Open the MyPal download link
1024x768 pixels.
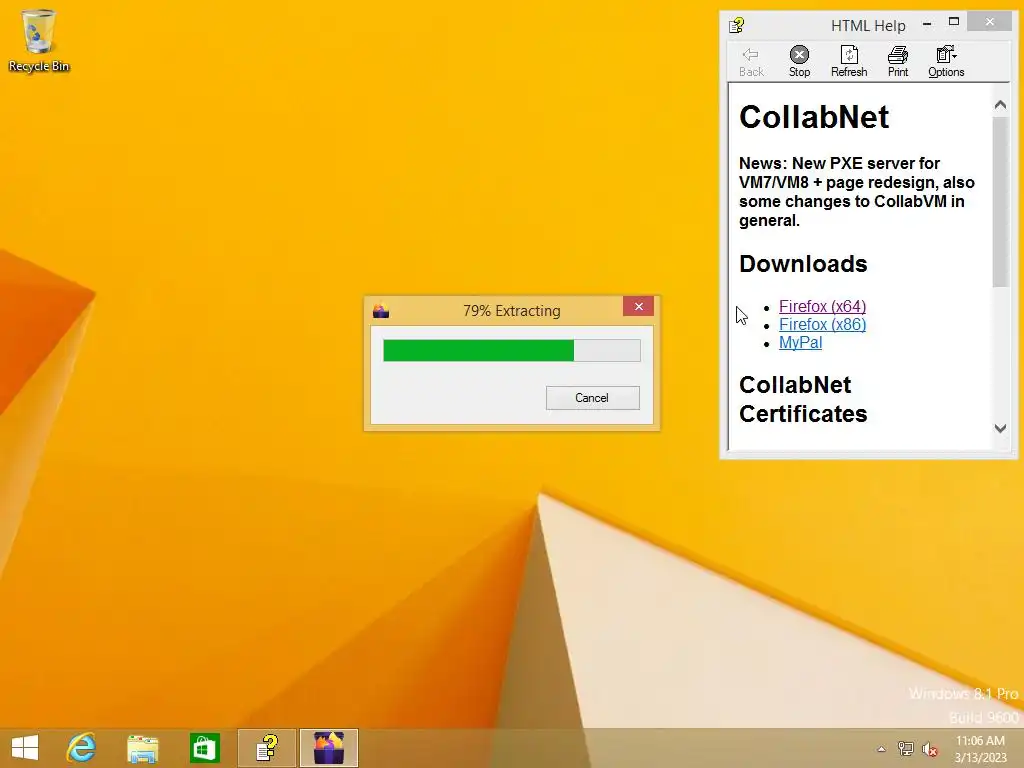click(x=800, y=343)
